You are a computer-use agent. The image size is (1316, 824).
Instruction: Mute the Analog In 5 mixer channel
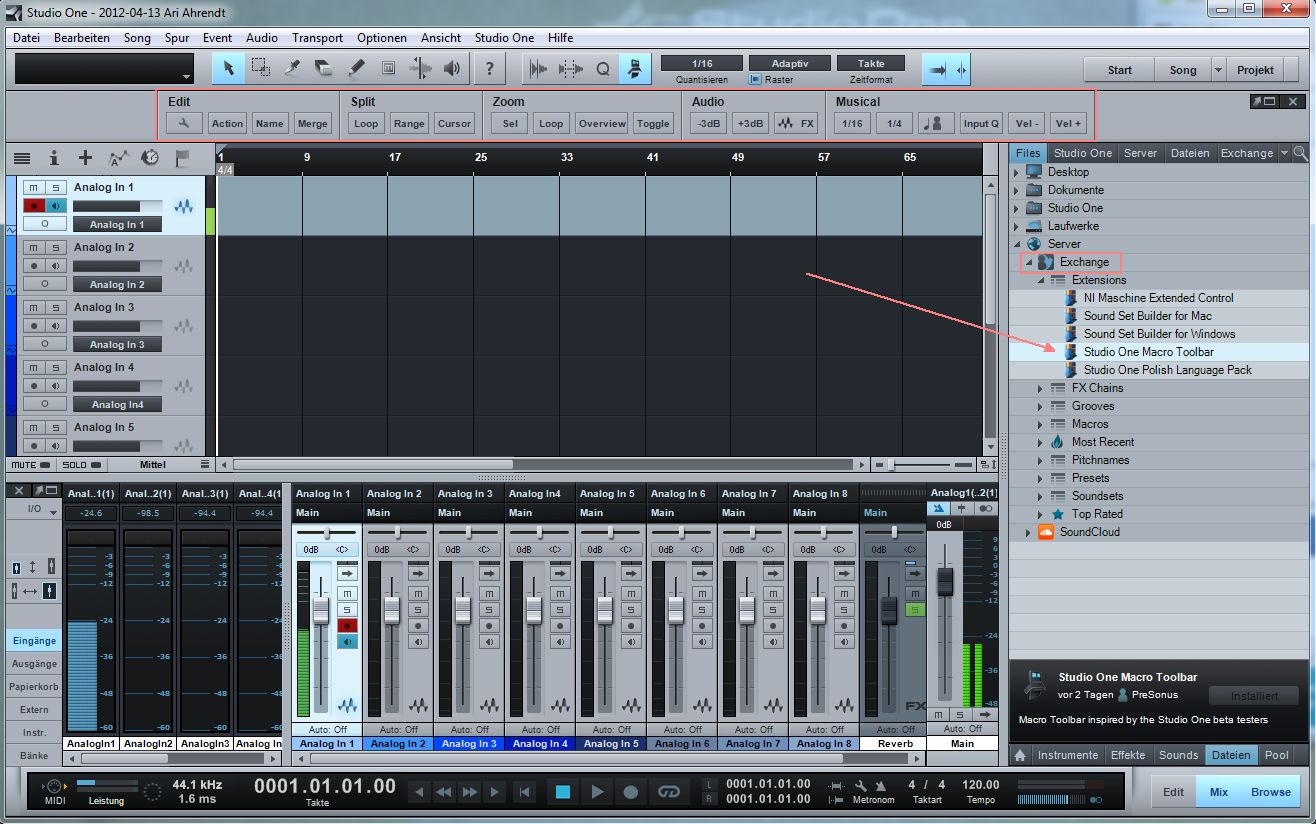point(632,593)
